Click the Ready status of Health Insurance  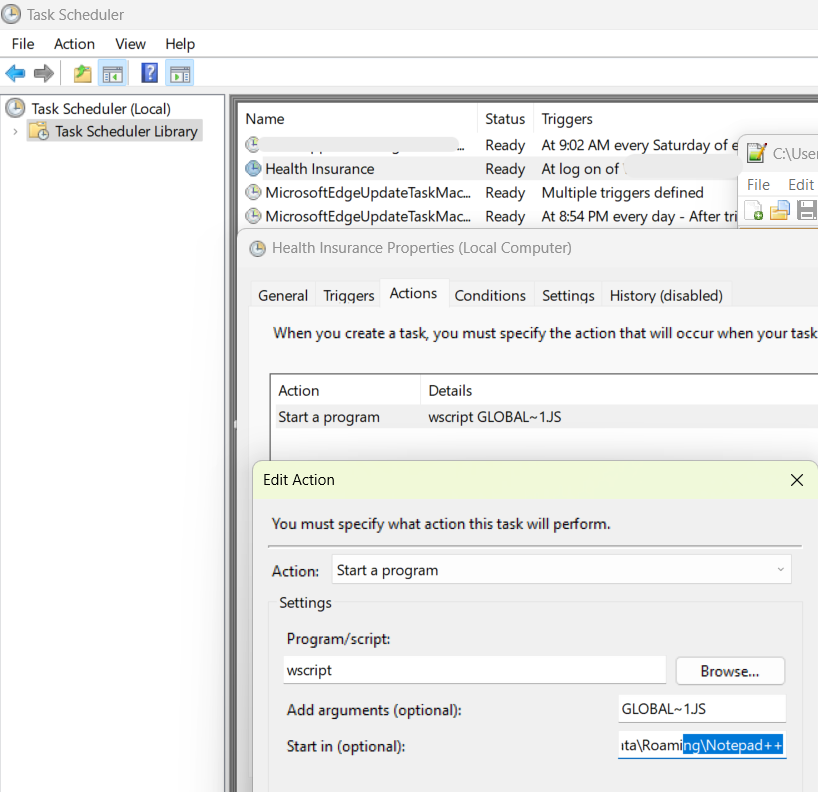coord(504,169)
